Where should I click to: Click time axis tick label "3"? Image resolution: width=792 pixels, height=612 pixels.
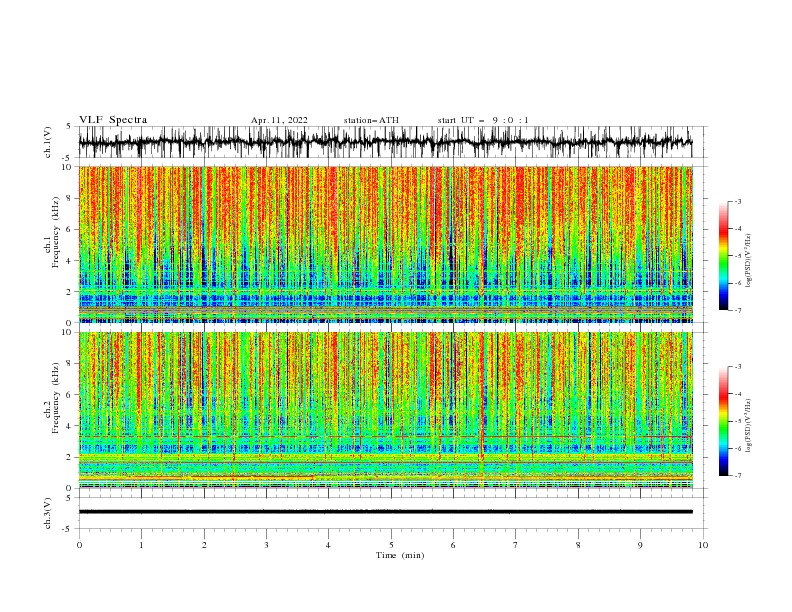[x=266, y=545]
